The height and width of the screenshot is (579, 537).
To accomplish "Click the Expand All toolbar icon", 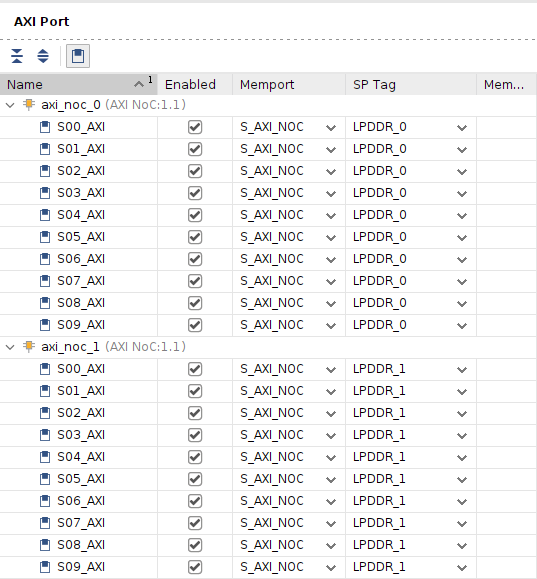I will pos(43,56).
